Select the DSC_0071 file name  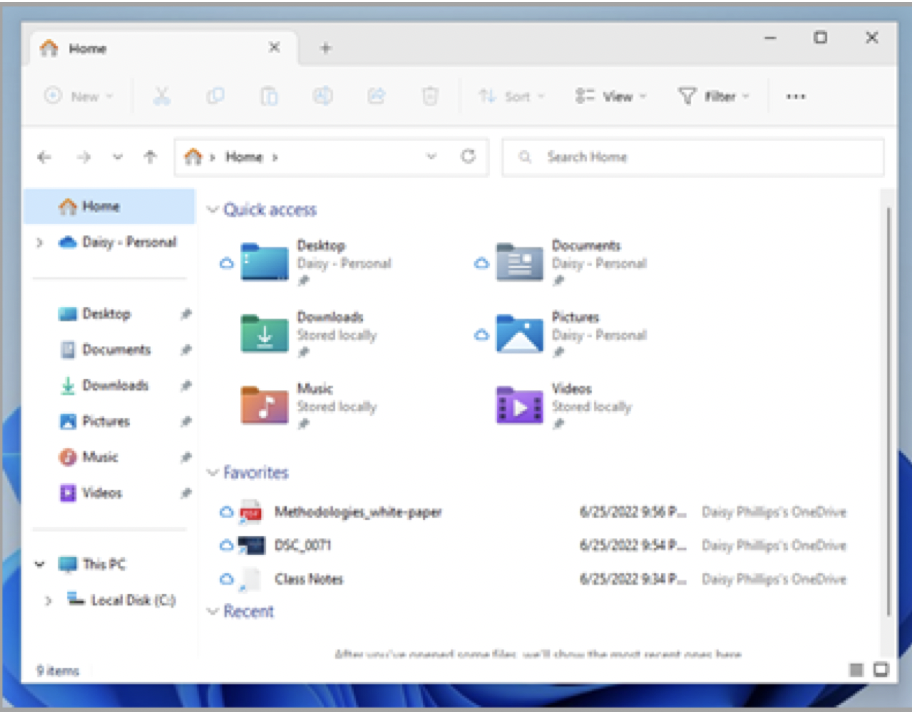(302, 546)
